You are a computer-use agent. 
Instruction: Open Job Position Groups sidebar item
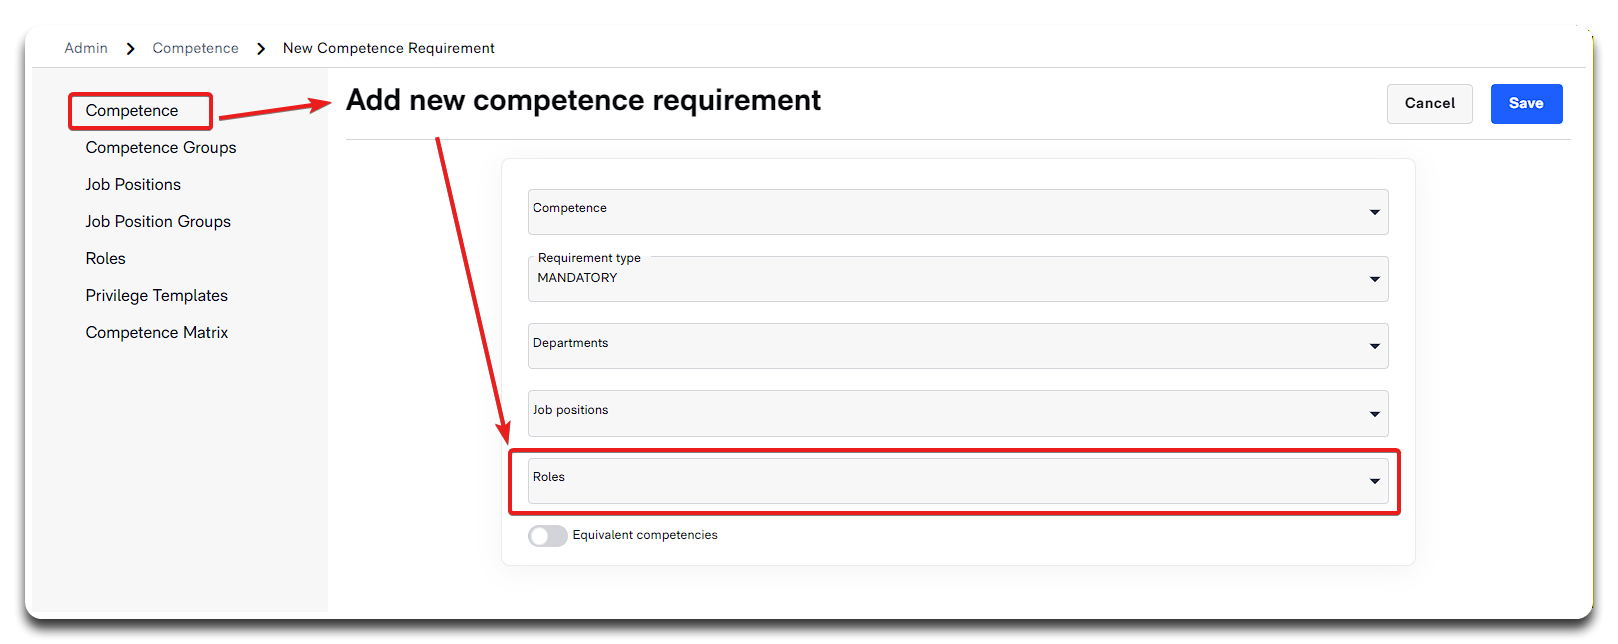click(158, 222)
